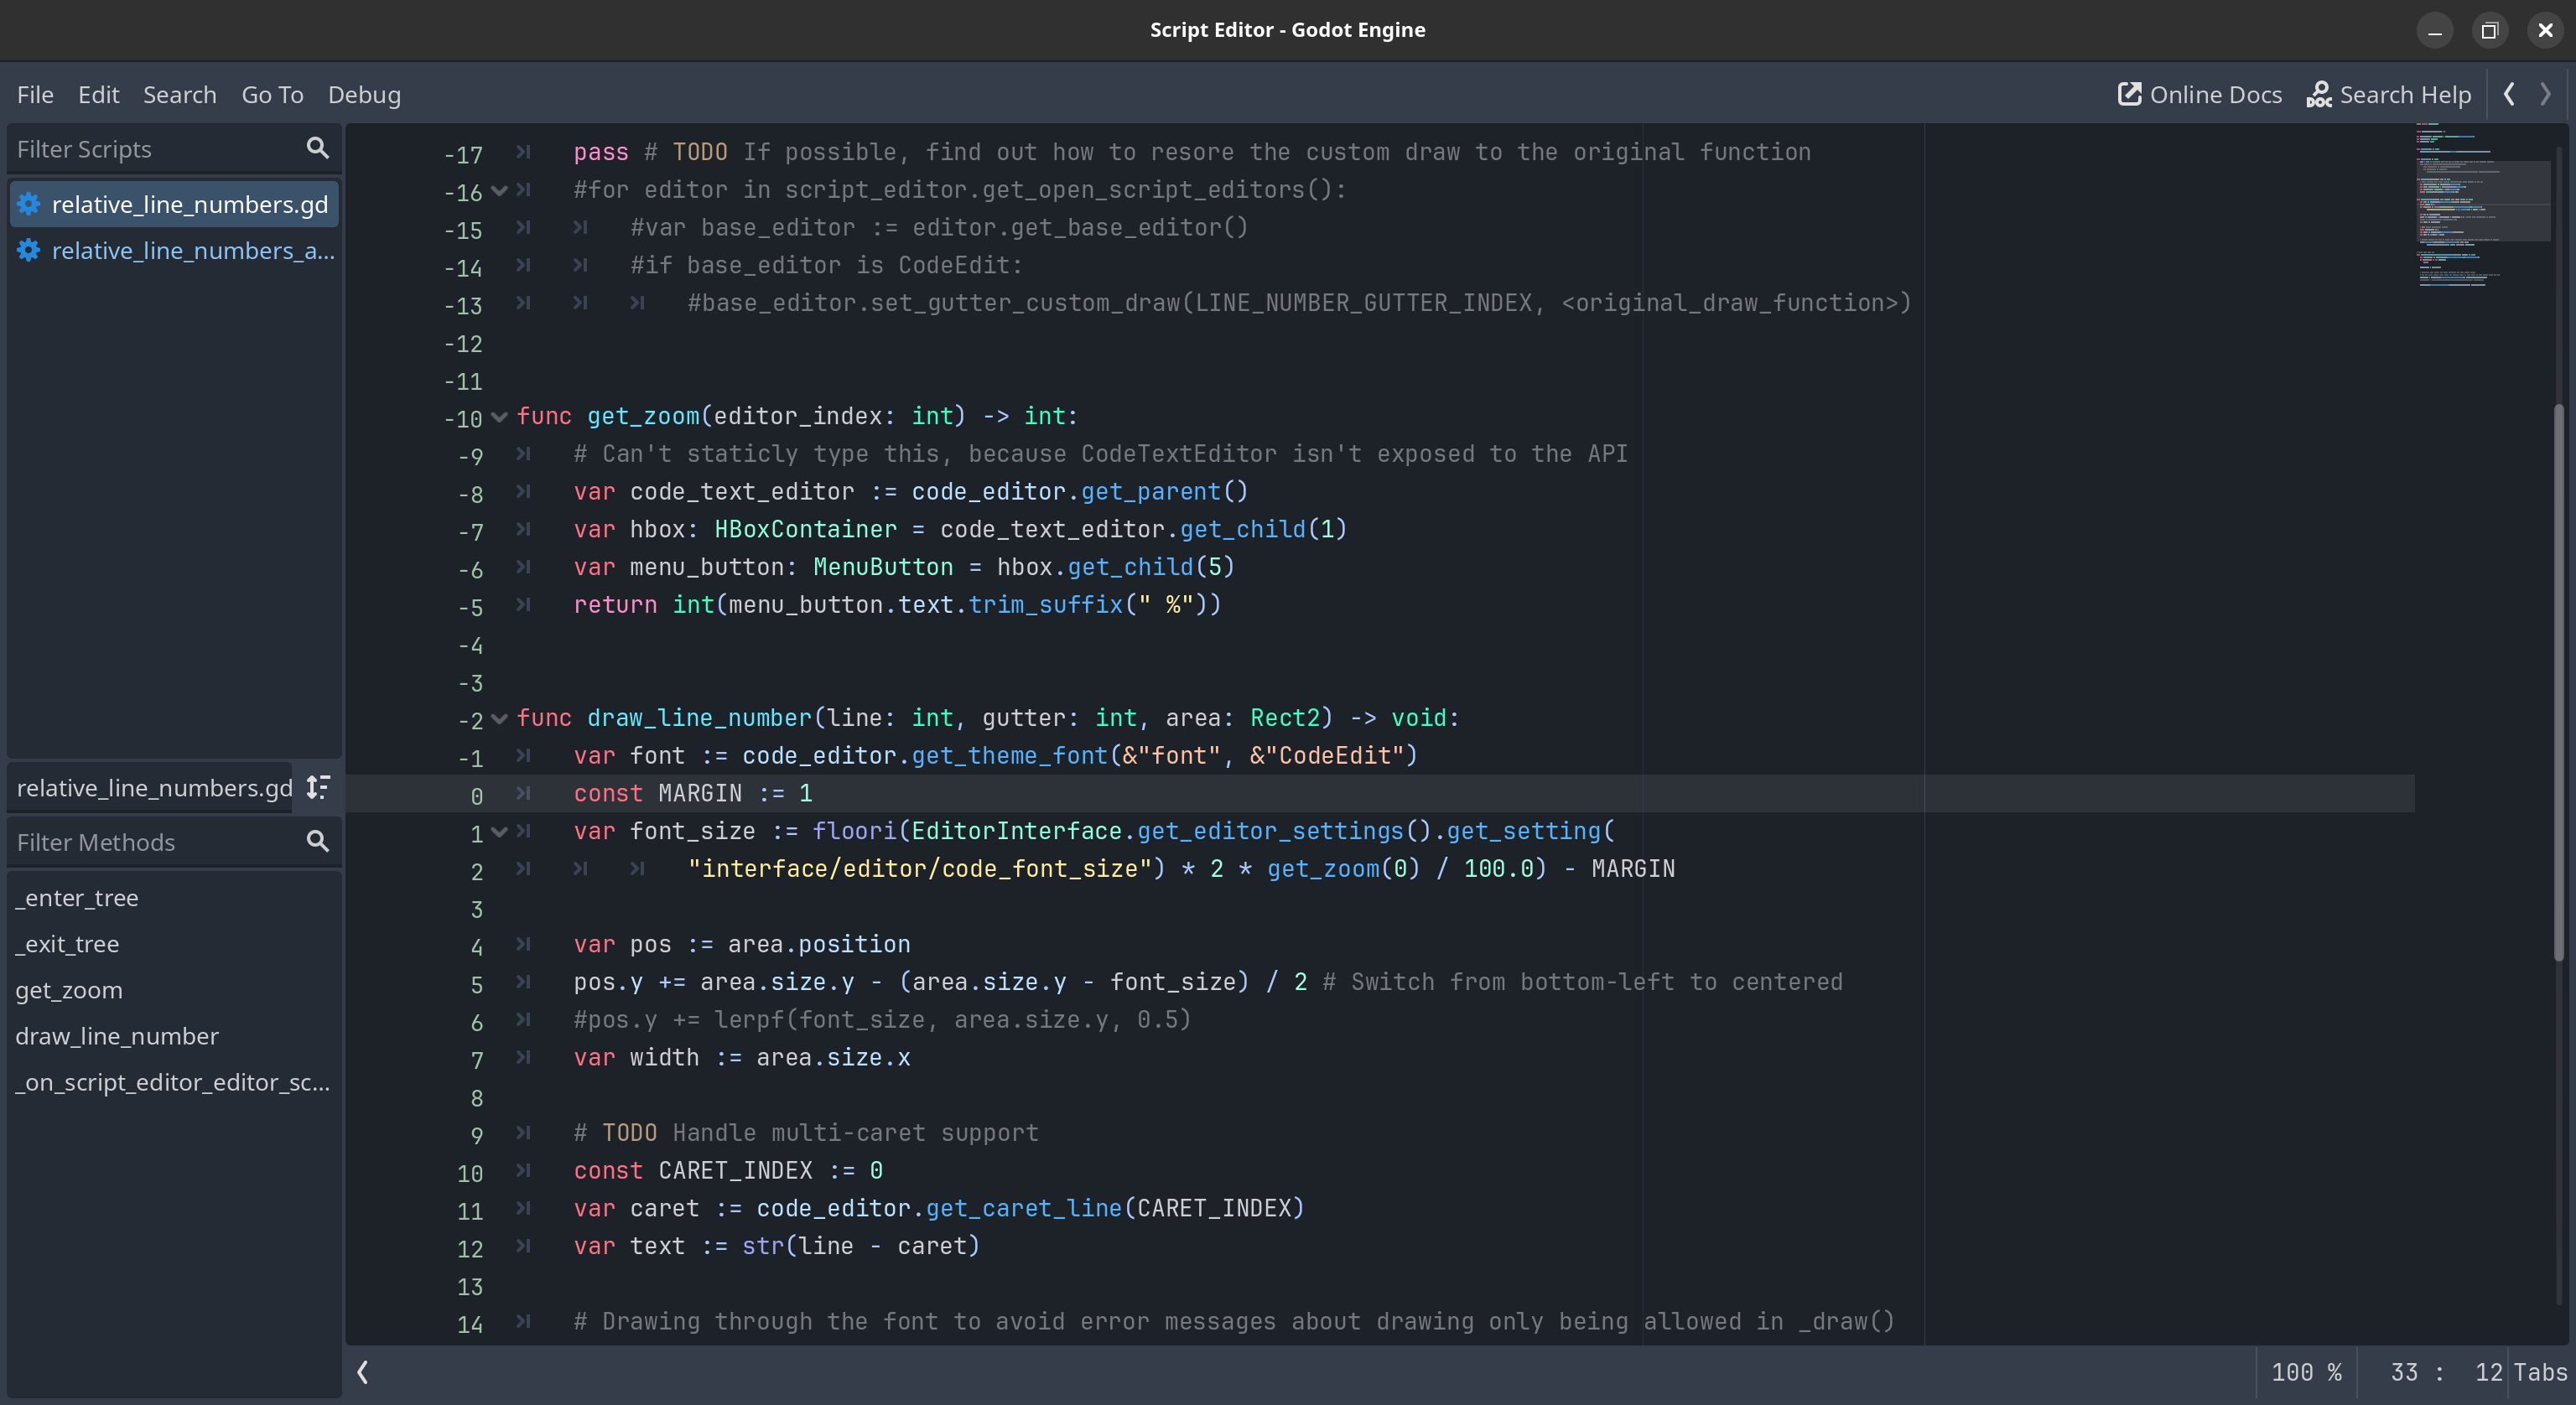Viewport: 2576px width, 1405px height.
Task: Jump to draw_line_number in methods list
Action: click(x=117, y=1036)
